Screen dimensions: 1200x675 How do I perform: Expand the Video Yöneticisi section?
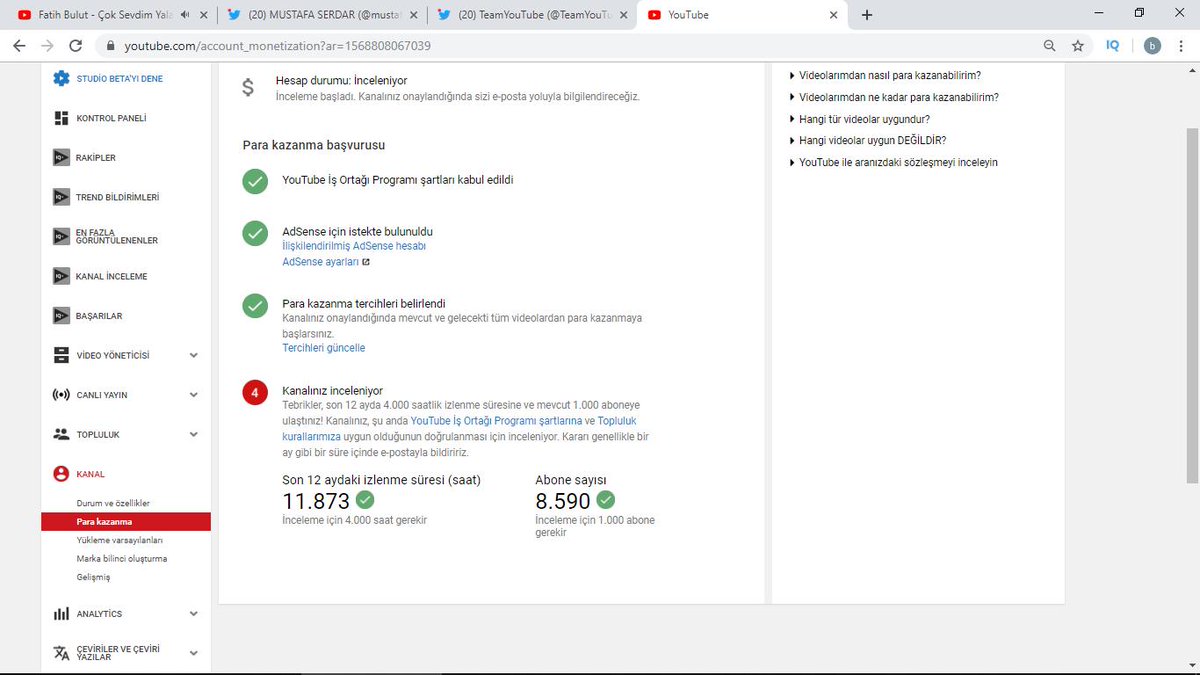(x=194, y=355)
